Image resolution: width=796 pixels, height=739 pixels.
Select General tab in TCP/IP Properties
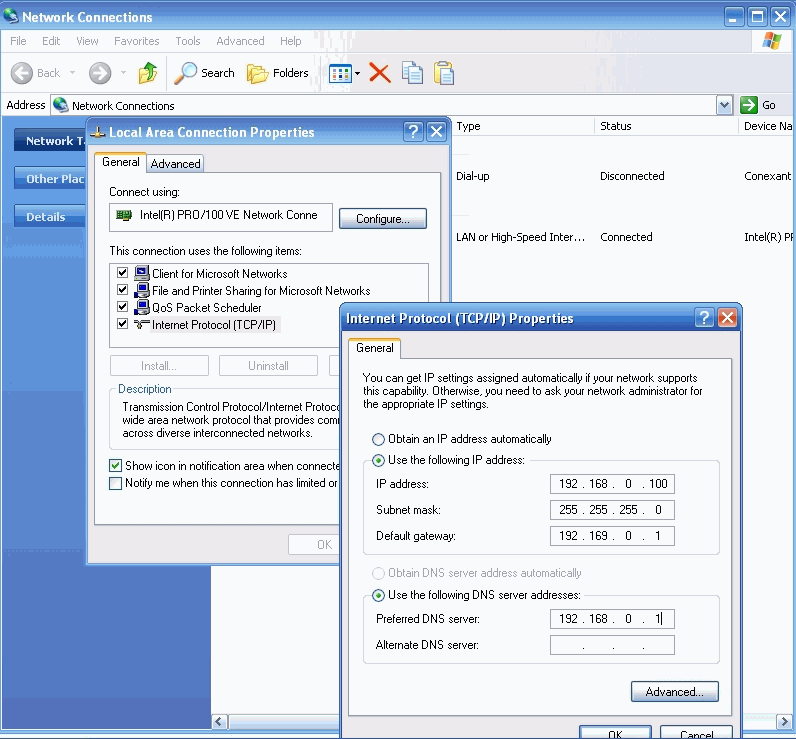click(x=375, y=348)
